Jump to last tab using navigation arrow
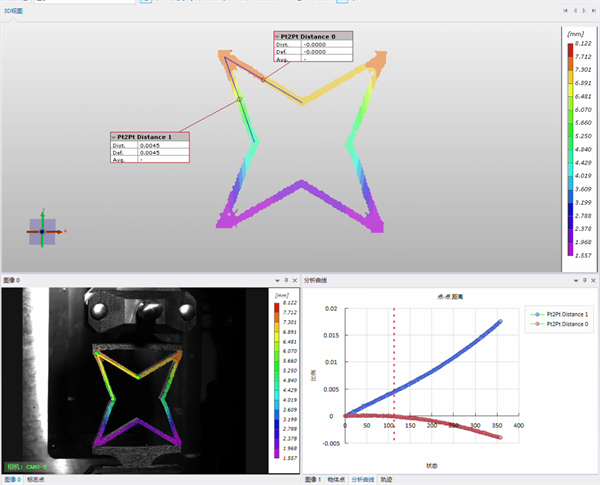 point(593,11)
